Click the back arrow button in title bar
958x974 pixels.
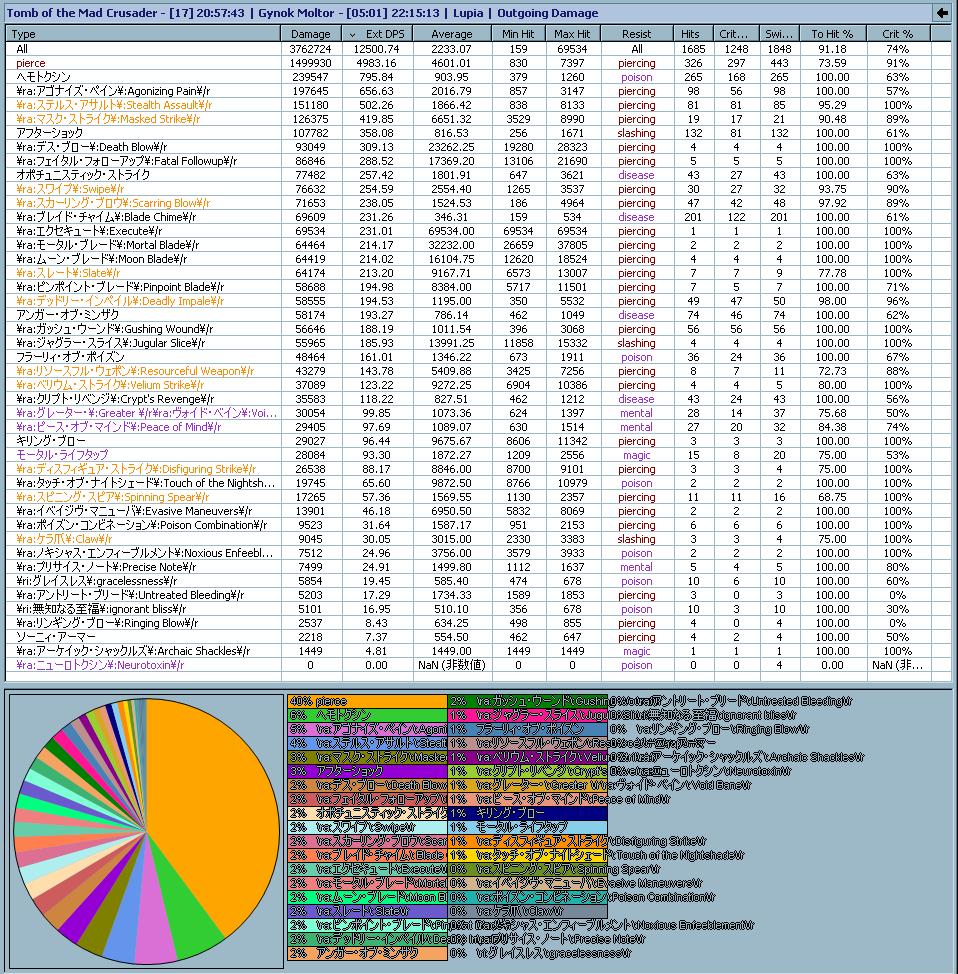tap(942, 12)
